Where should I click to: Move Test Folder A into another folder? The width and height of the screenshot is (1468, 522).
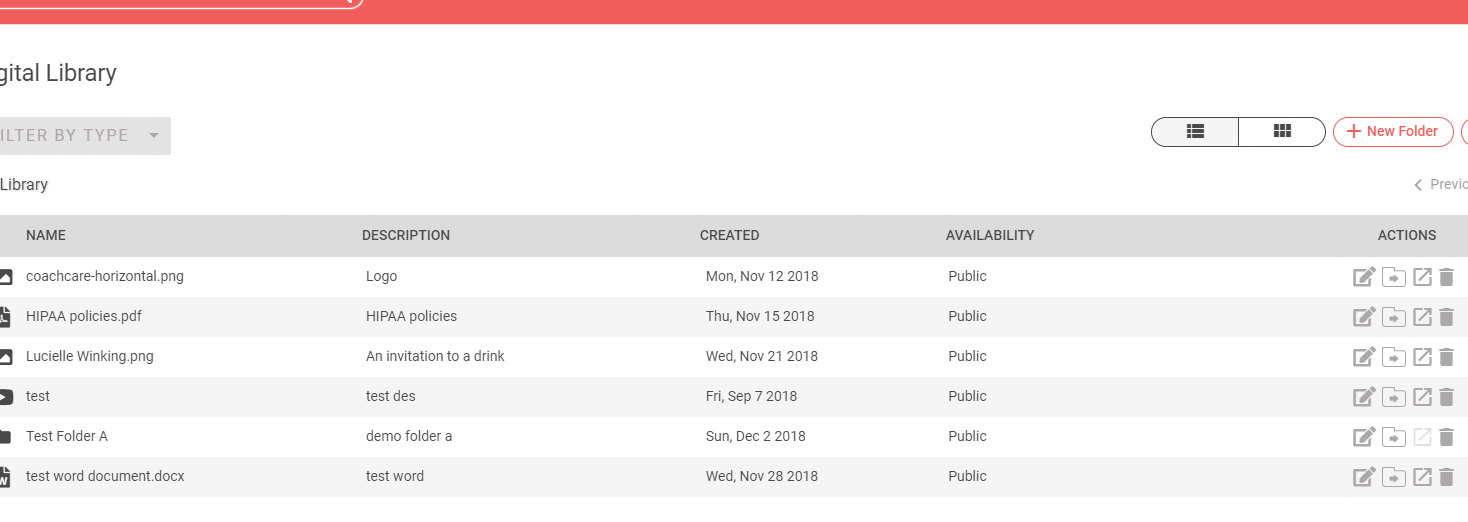[1394, 437]
